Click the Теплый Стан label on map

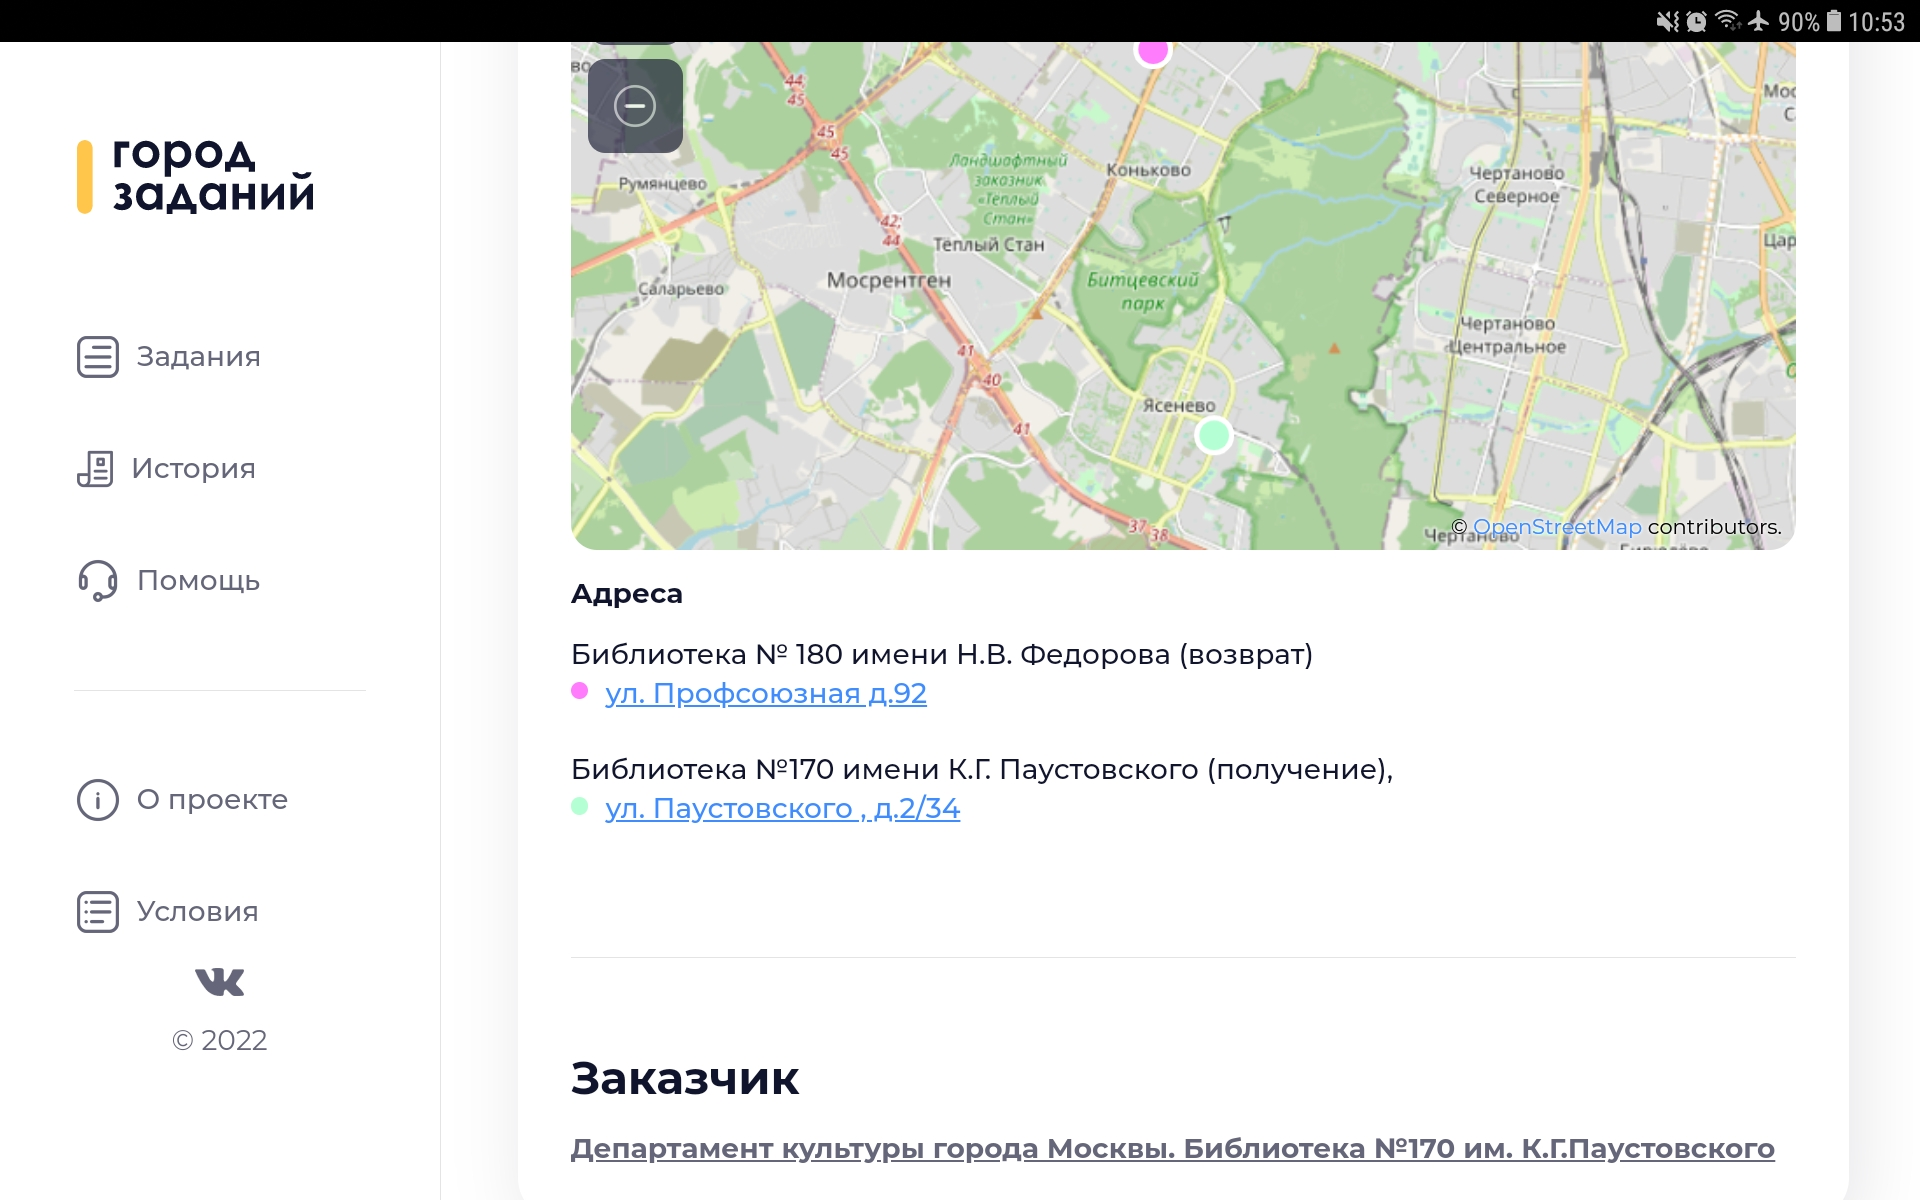tap(989, 244)
